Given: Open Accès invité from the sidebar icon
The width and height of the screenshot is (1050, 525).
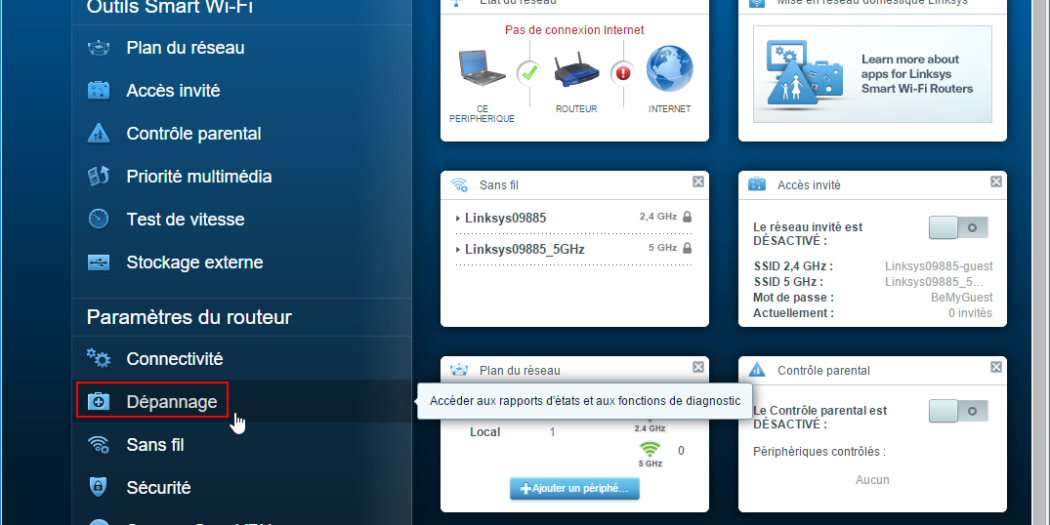Looking at the screenshot, I should [x=99, y=91].
